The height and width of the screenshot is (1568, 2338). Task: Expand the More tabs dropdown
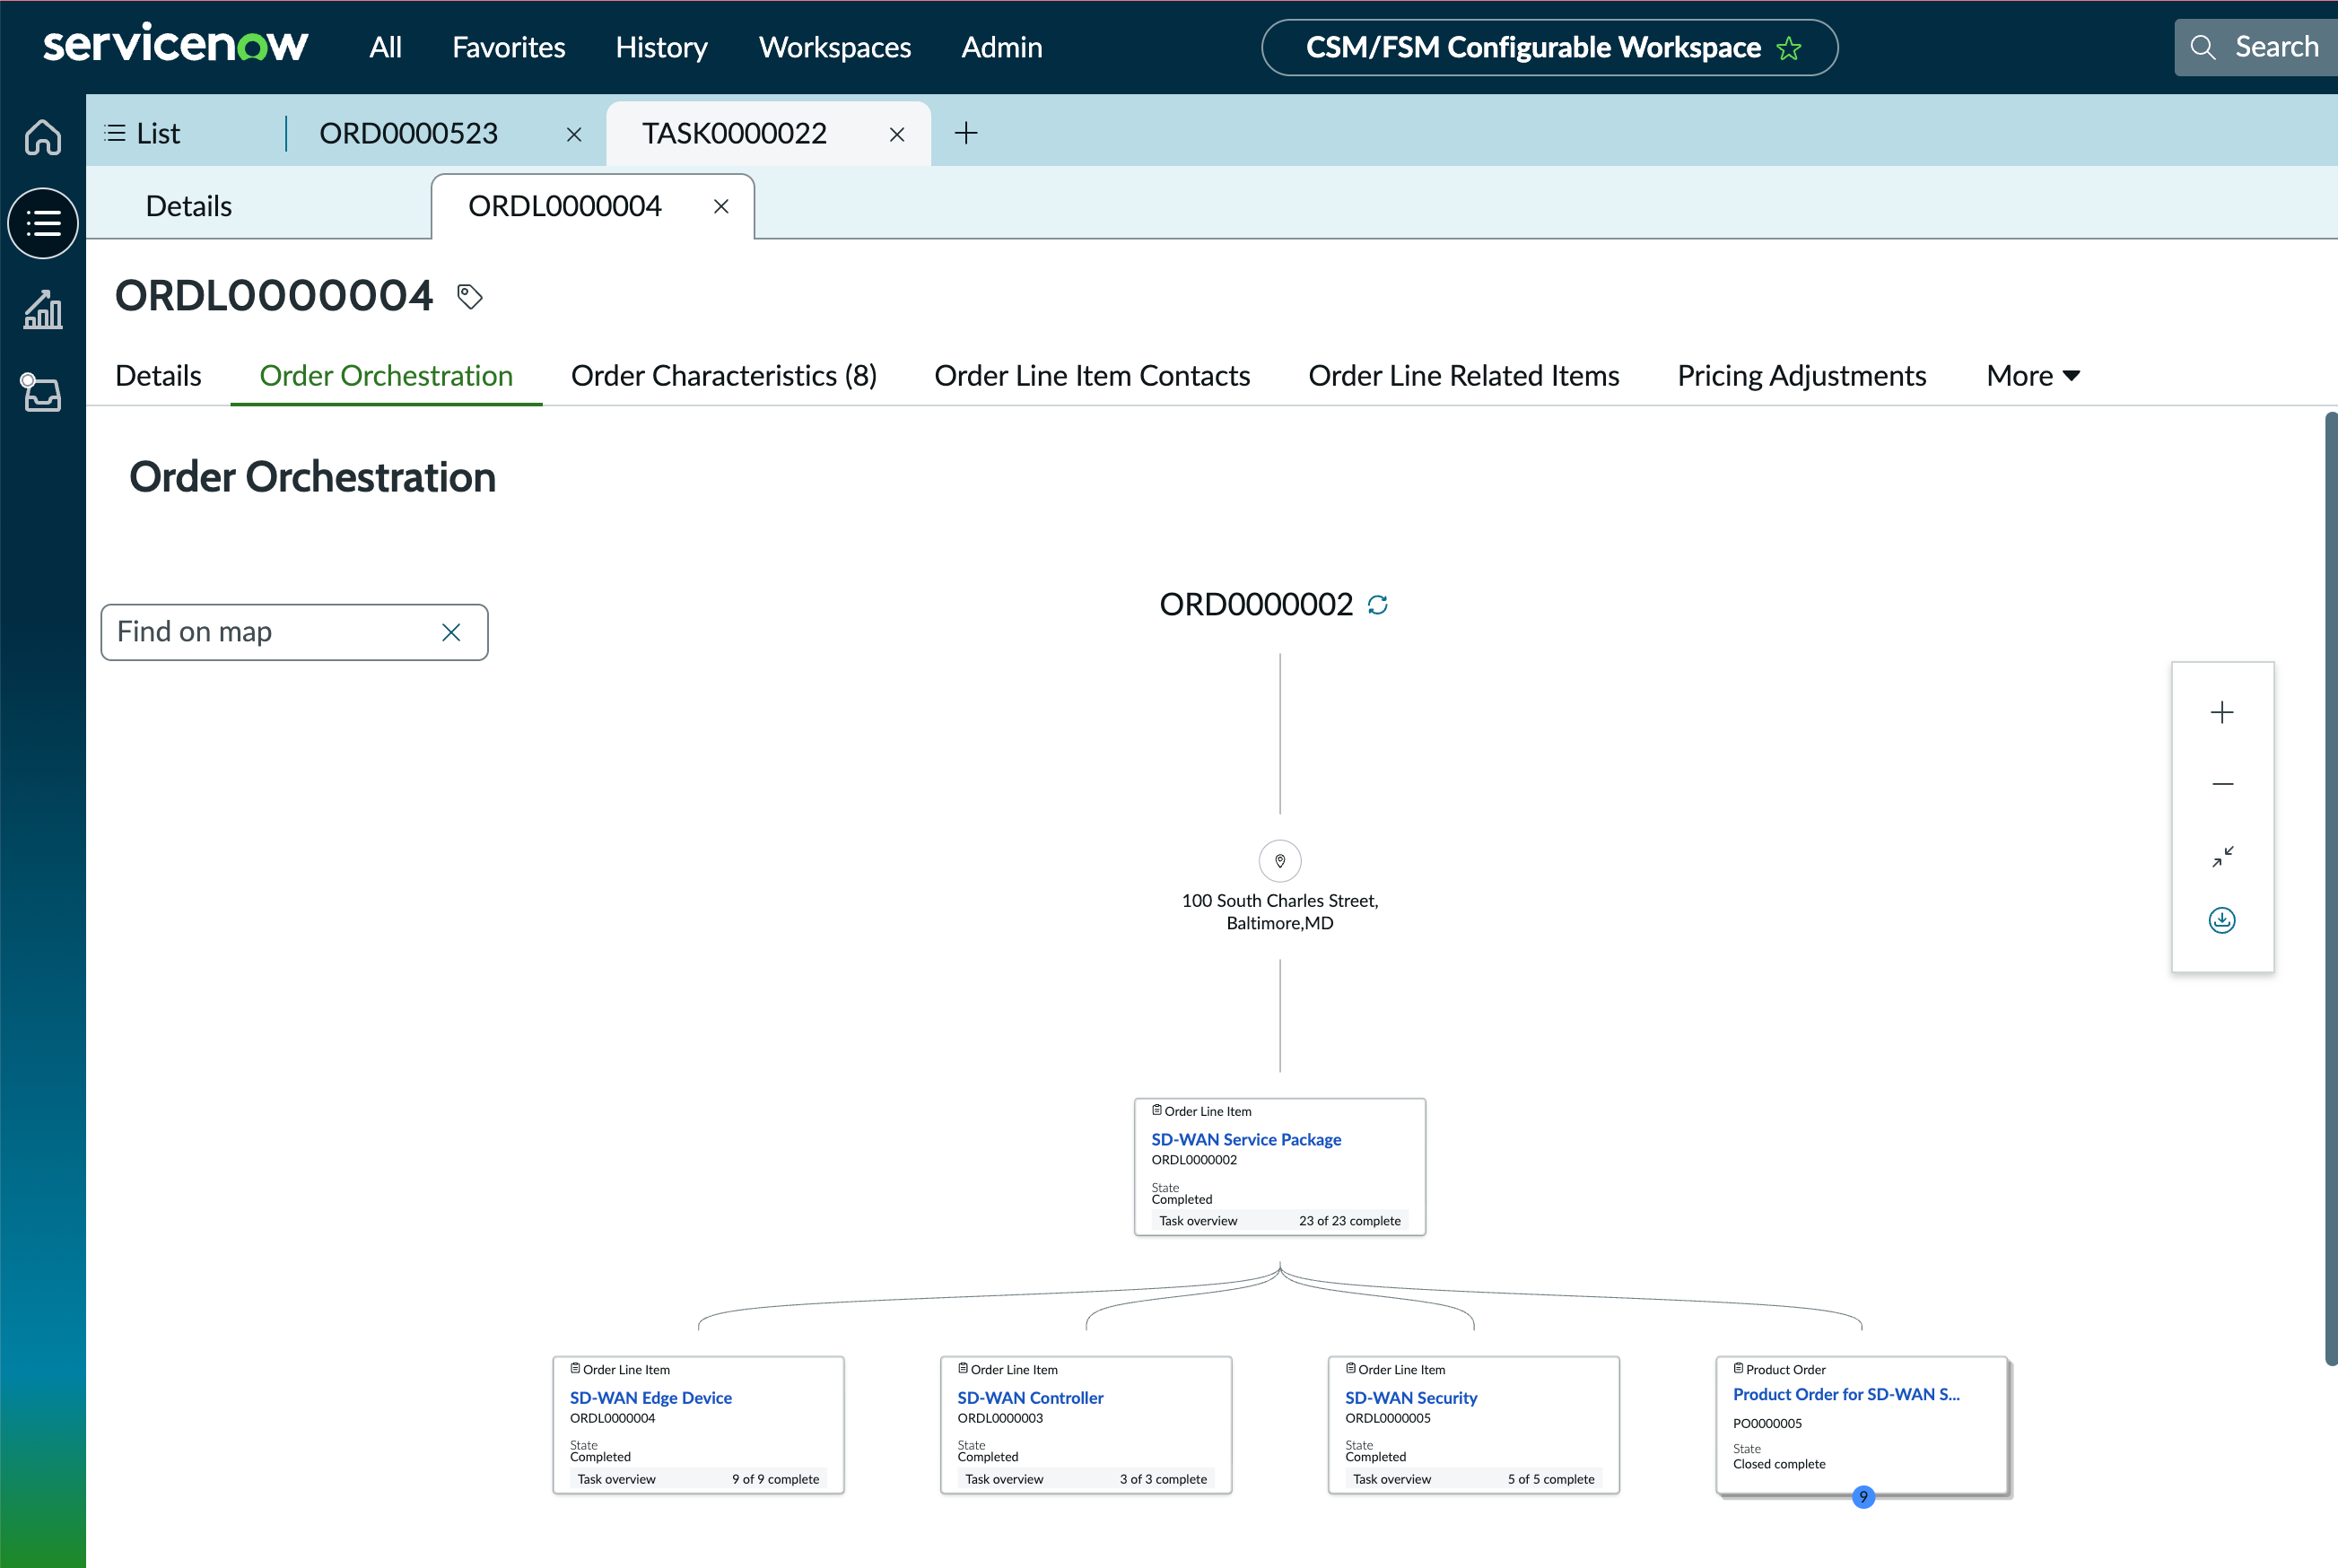pyautogui.click(x=2033, y=376)
